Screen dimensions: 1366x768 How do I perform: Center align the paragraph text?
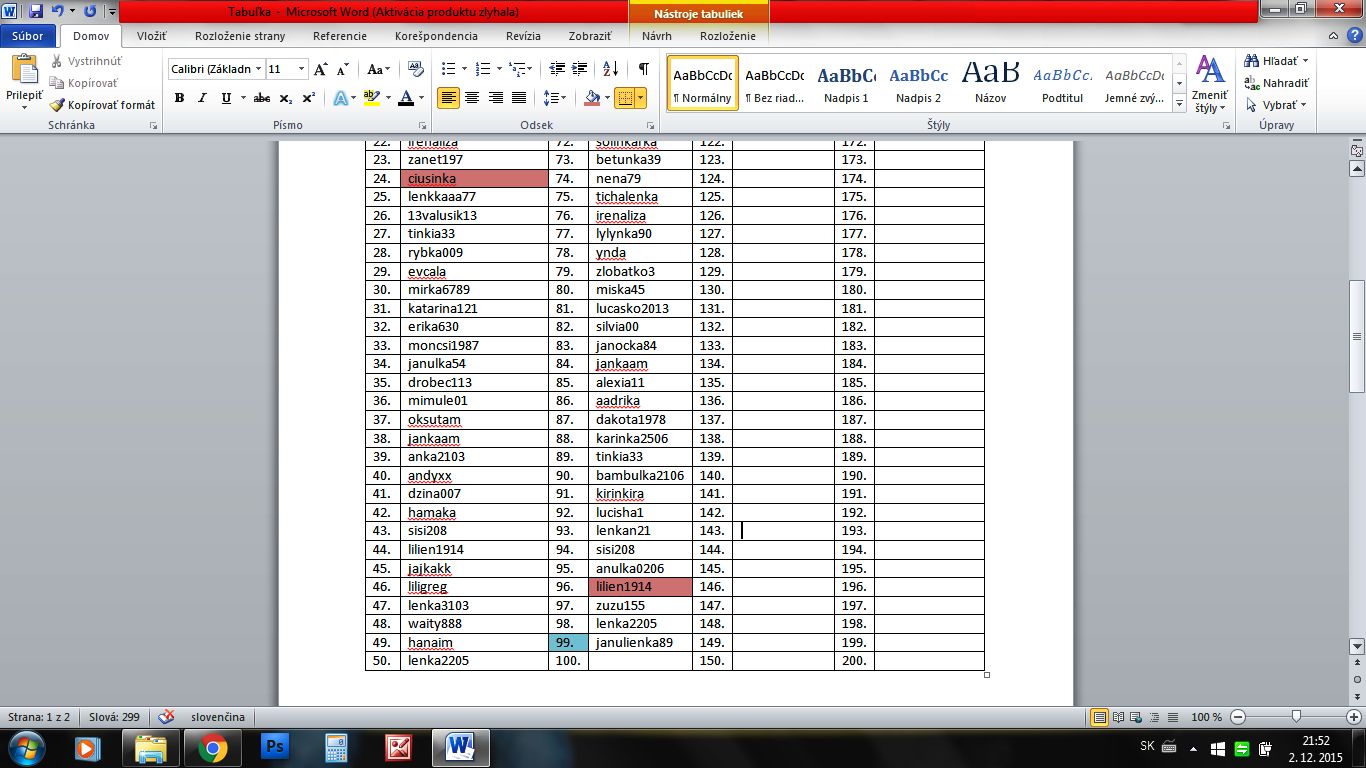point(471,98)
